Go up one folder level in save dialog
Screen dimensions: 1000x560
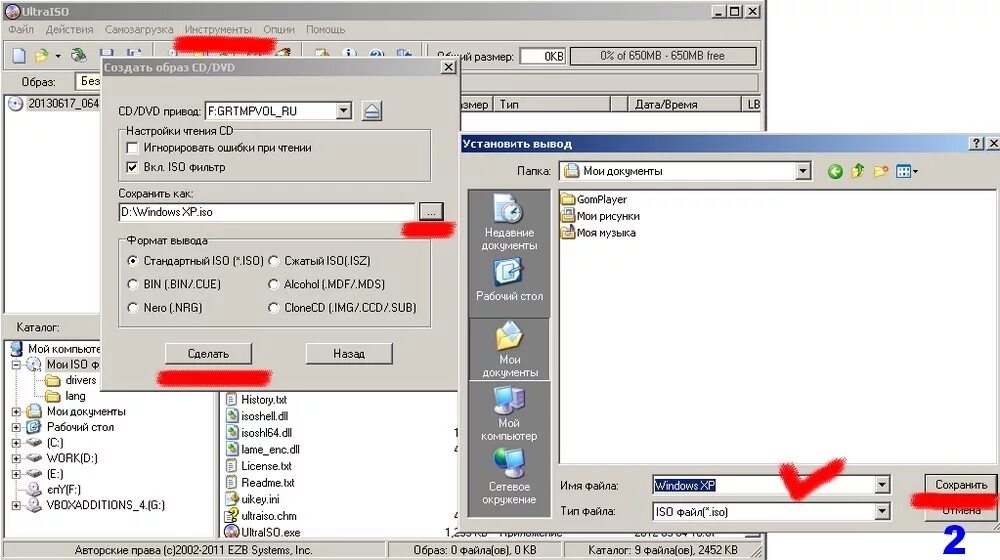(858, 171)
